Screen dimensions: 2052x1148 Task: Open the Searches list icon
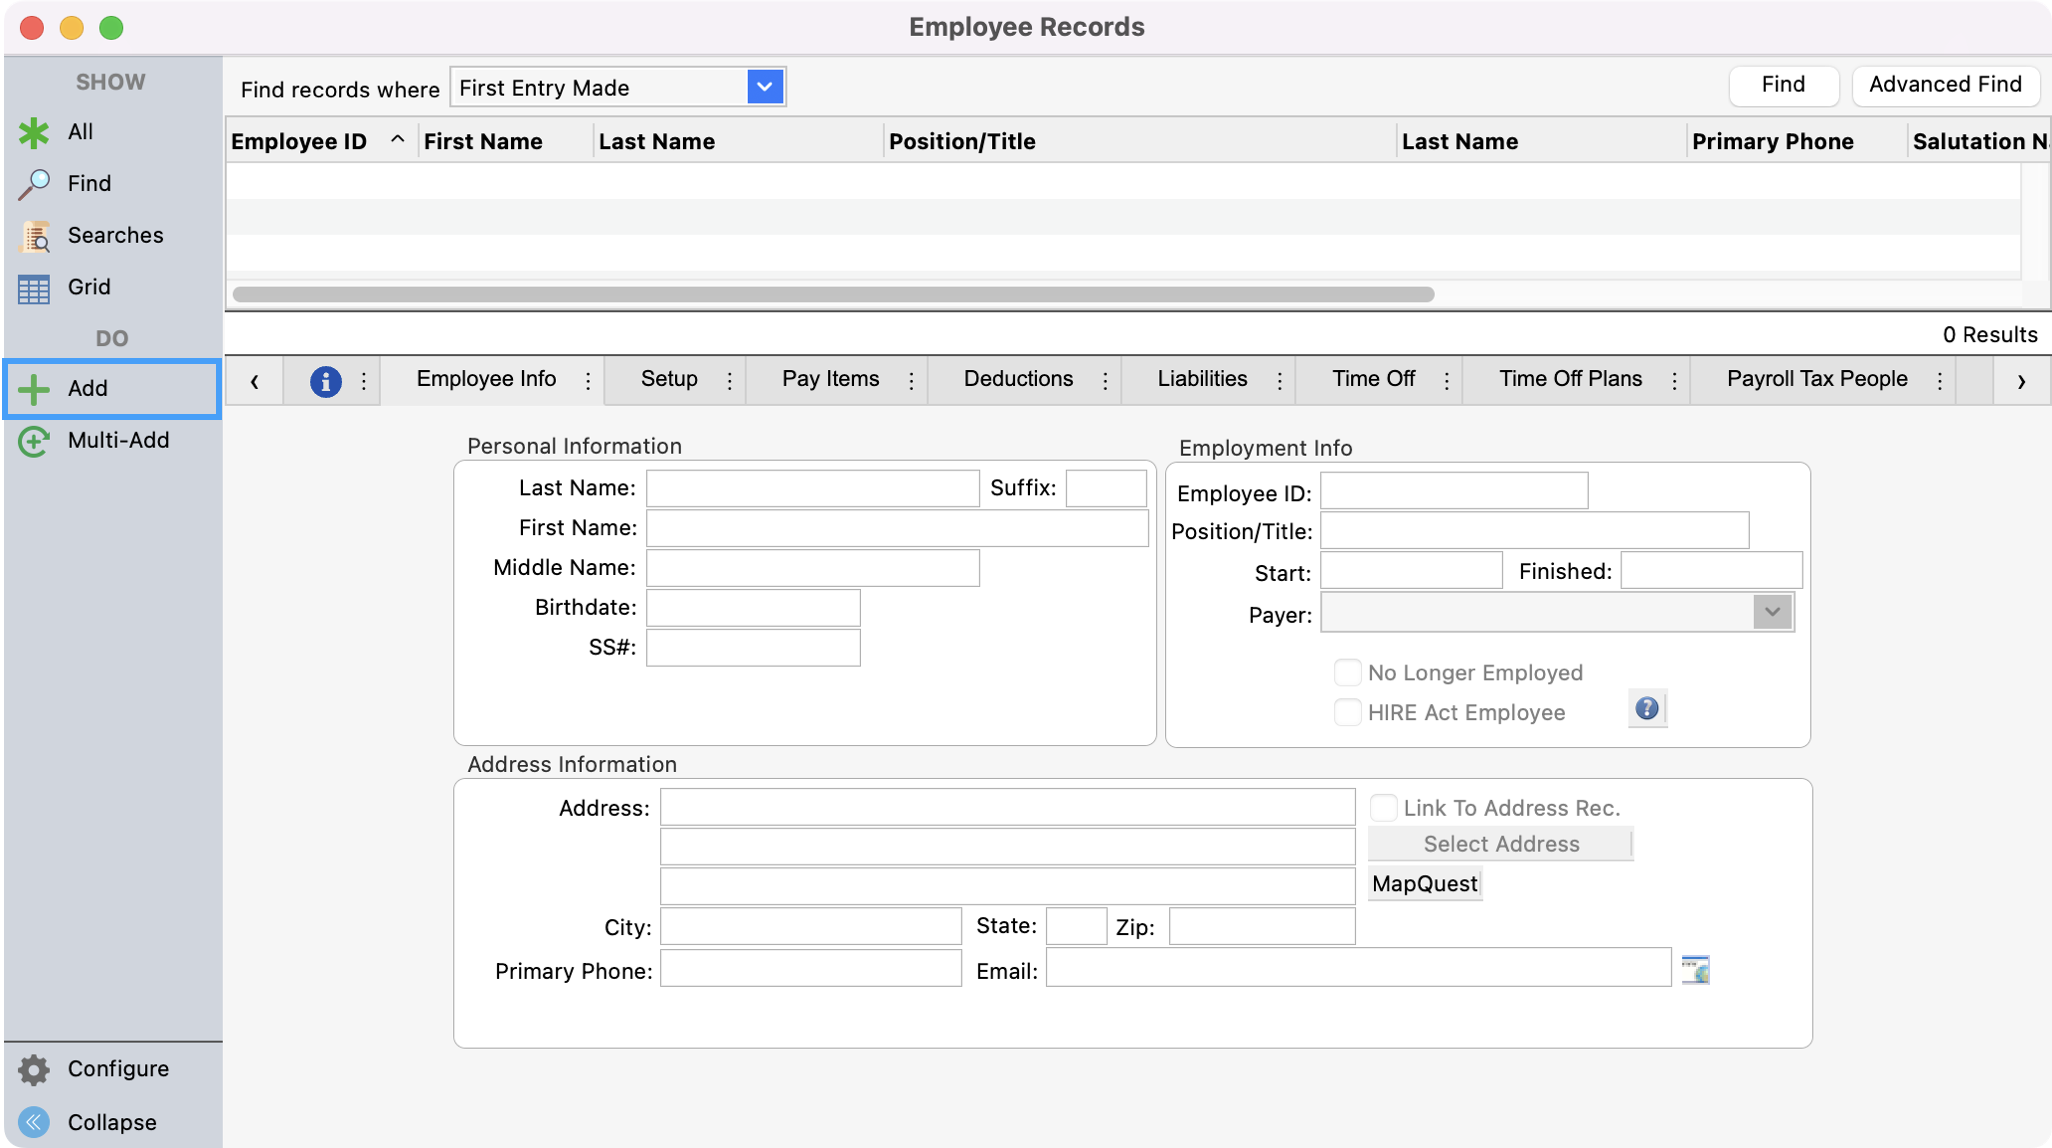pyautogui.click(x=34, y=236)
